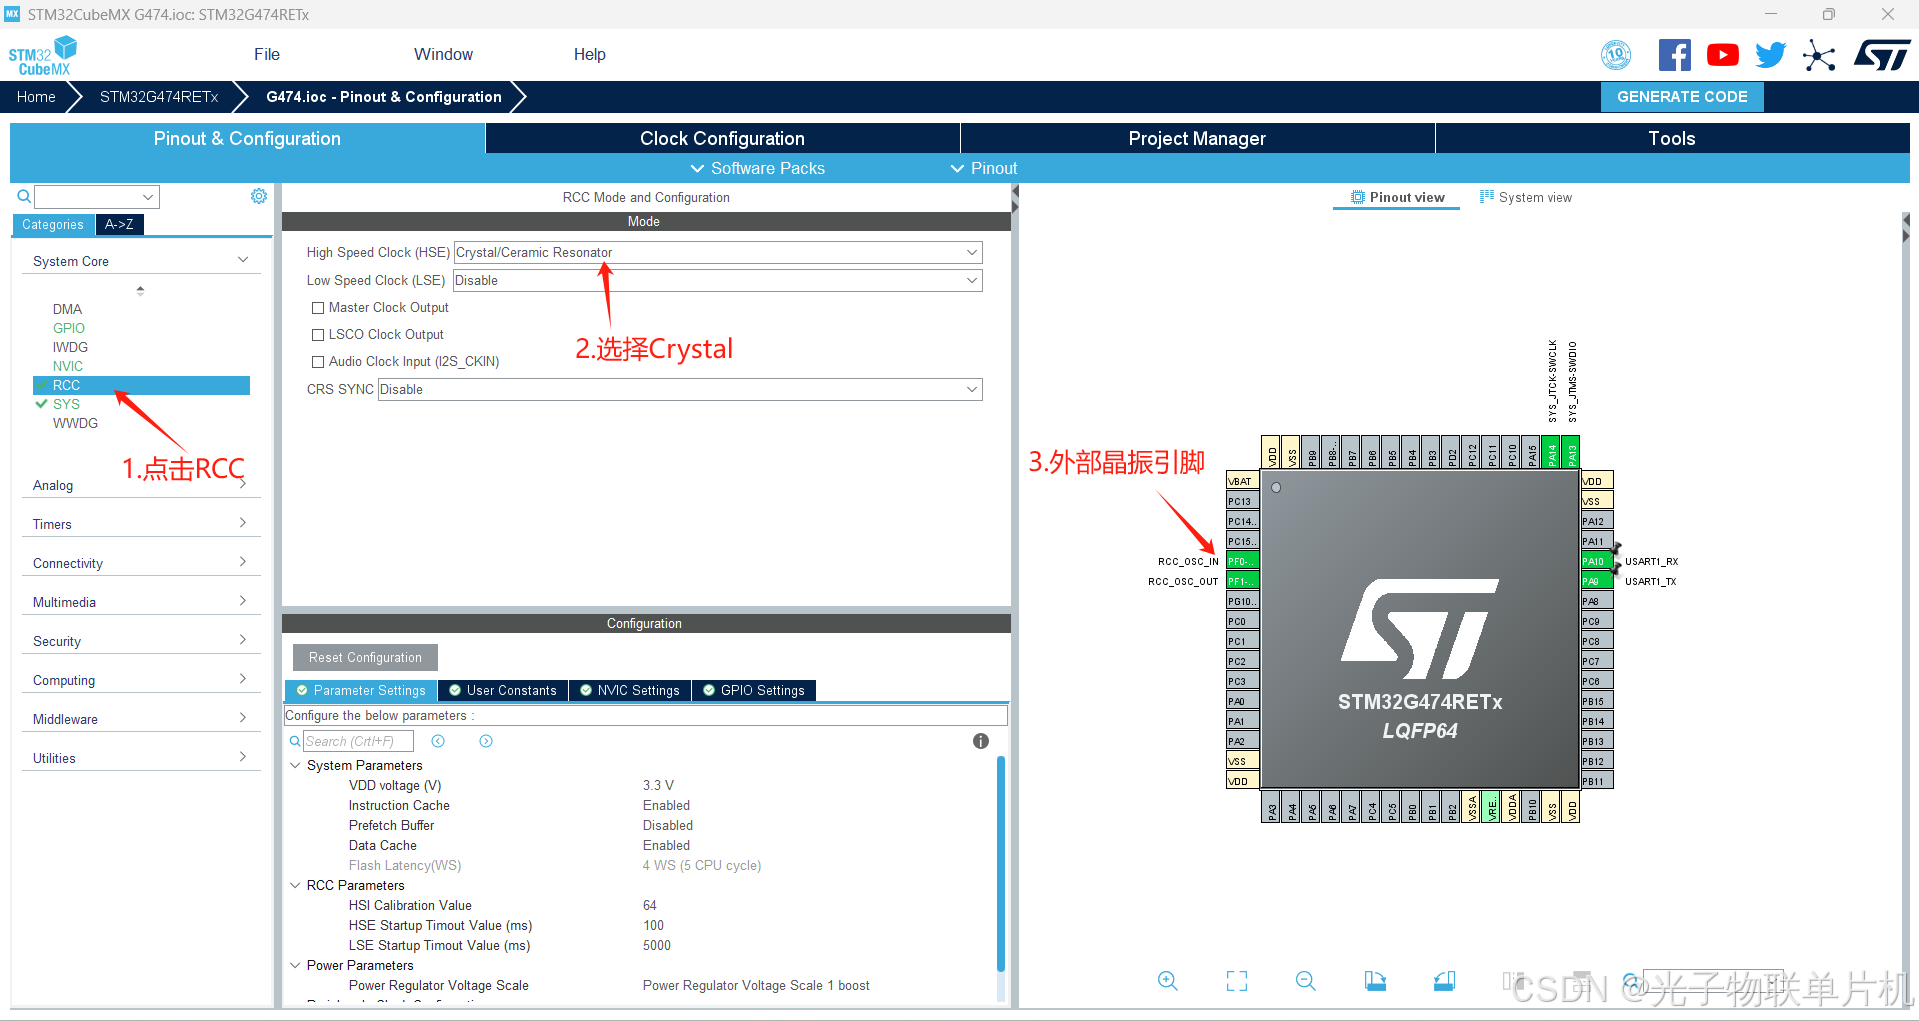The image size is (1919, 1021).
Task: Go to the Home breadcrumb
Action: [36, 97]
